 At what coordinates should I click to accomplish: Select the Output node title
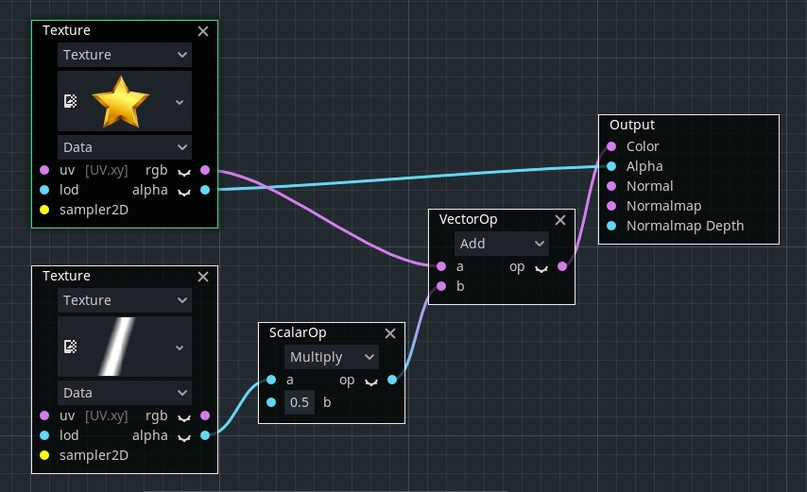point(632,125)
